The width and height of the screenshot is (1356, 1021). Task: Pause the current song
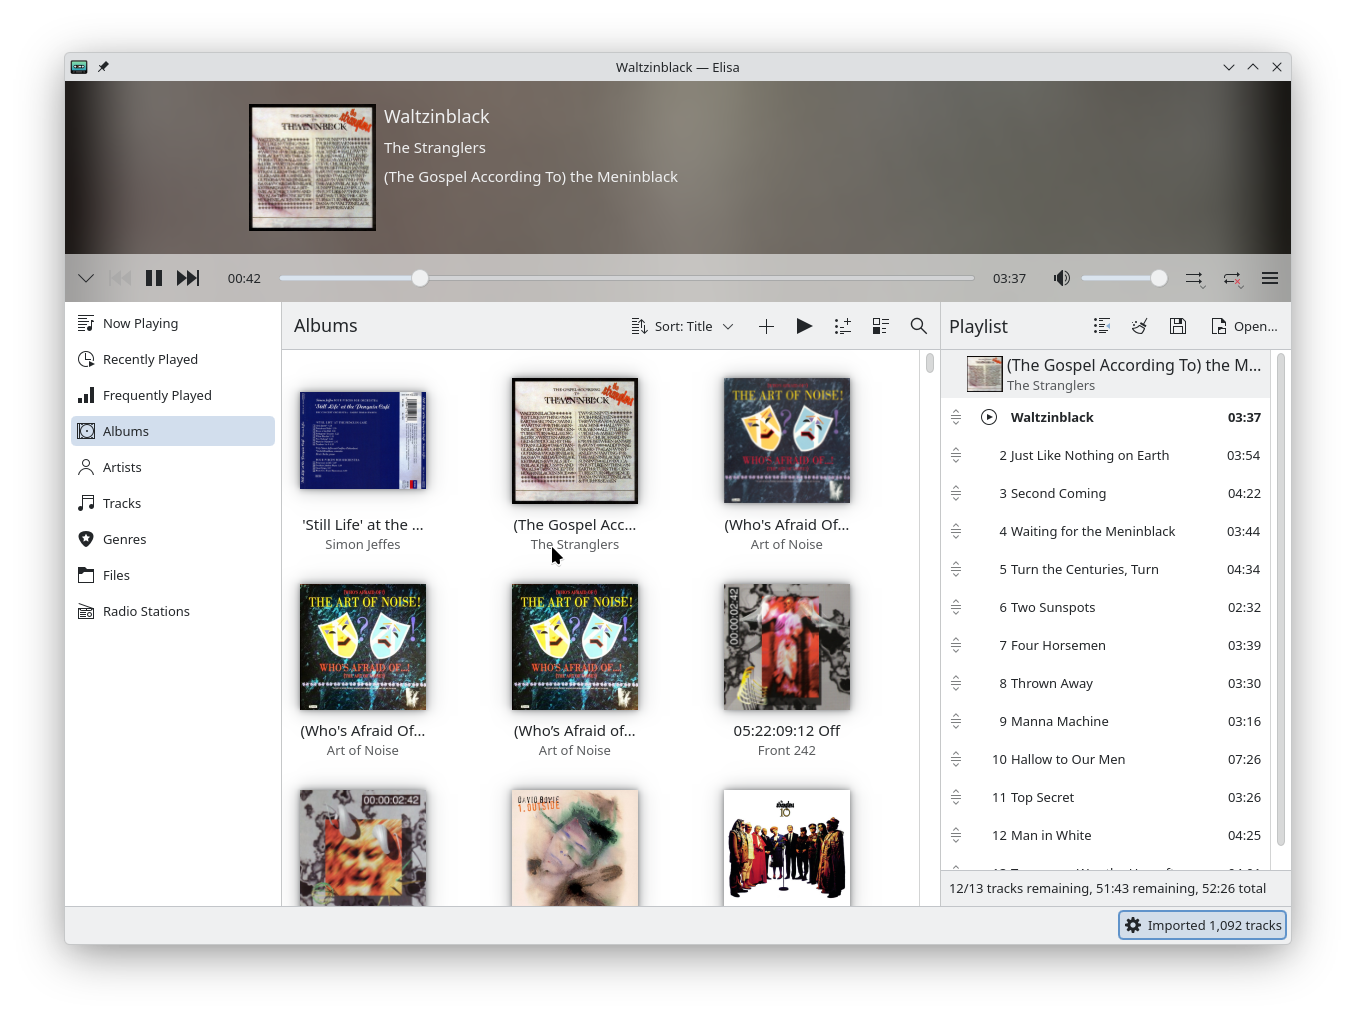pyautogui.click(x=154, y=278)
